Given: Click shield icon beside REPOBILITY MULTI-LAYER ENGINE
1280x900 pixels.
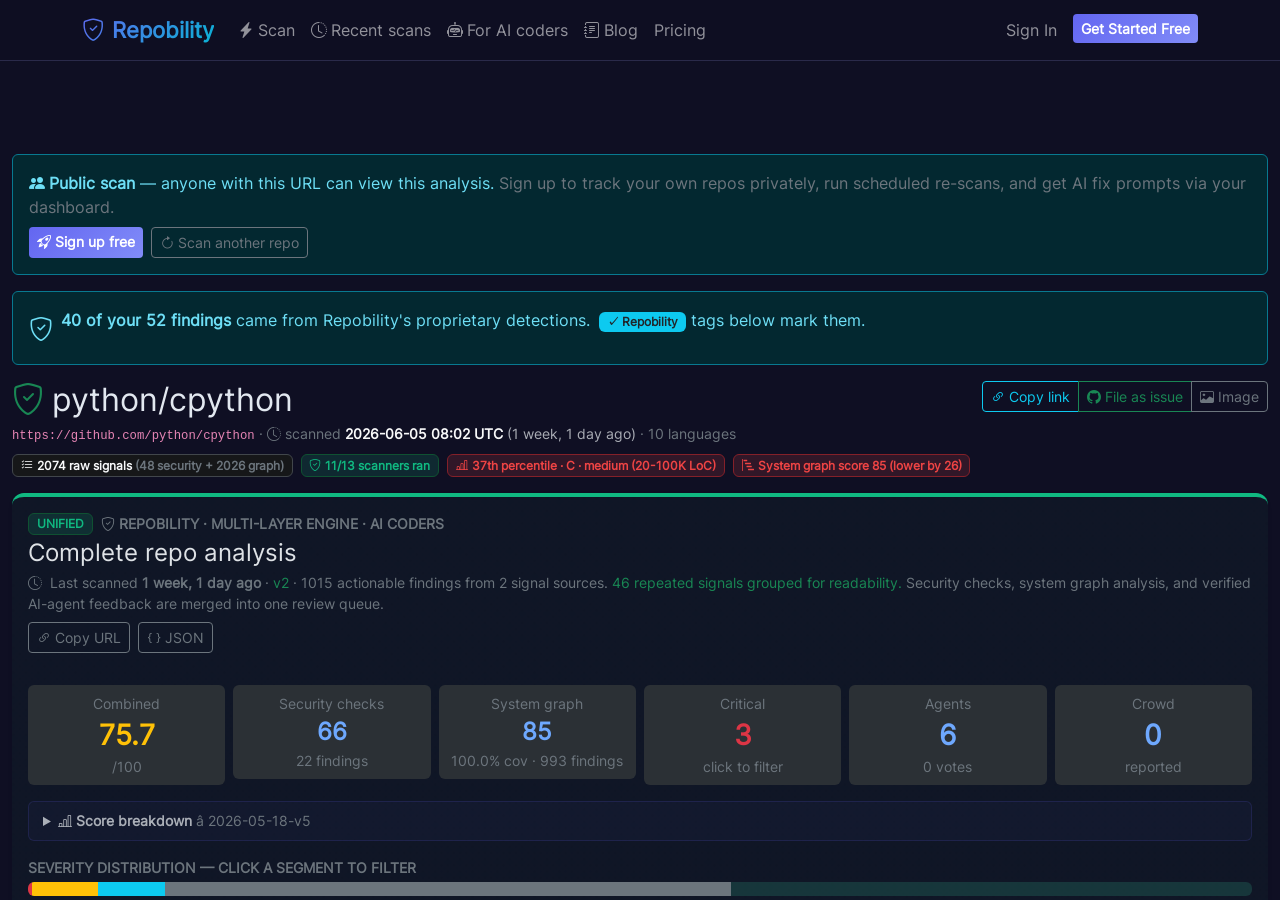Looking at the screenshot, I should (x=108, y=523).
